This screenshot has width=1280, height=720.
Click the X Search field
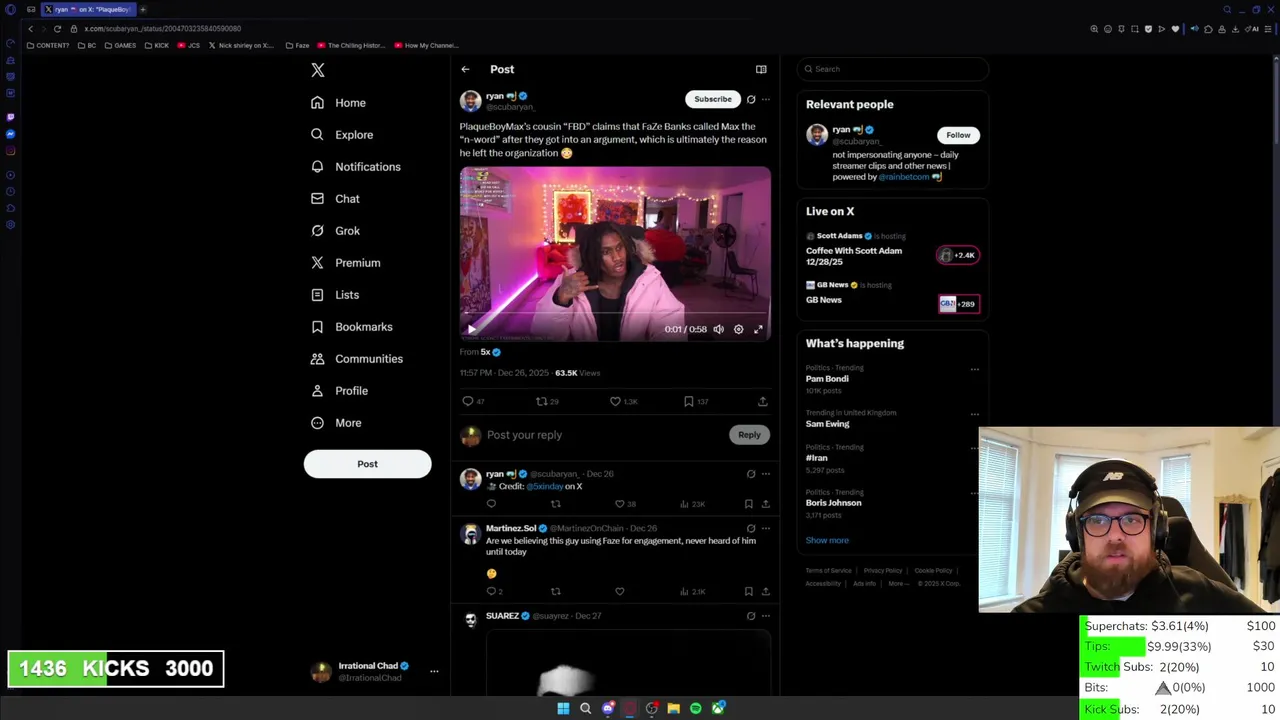(893, 69)
